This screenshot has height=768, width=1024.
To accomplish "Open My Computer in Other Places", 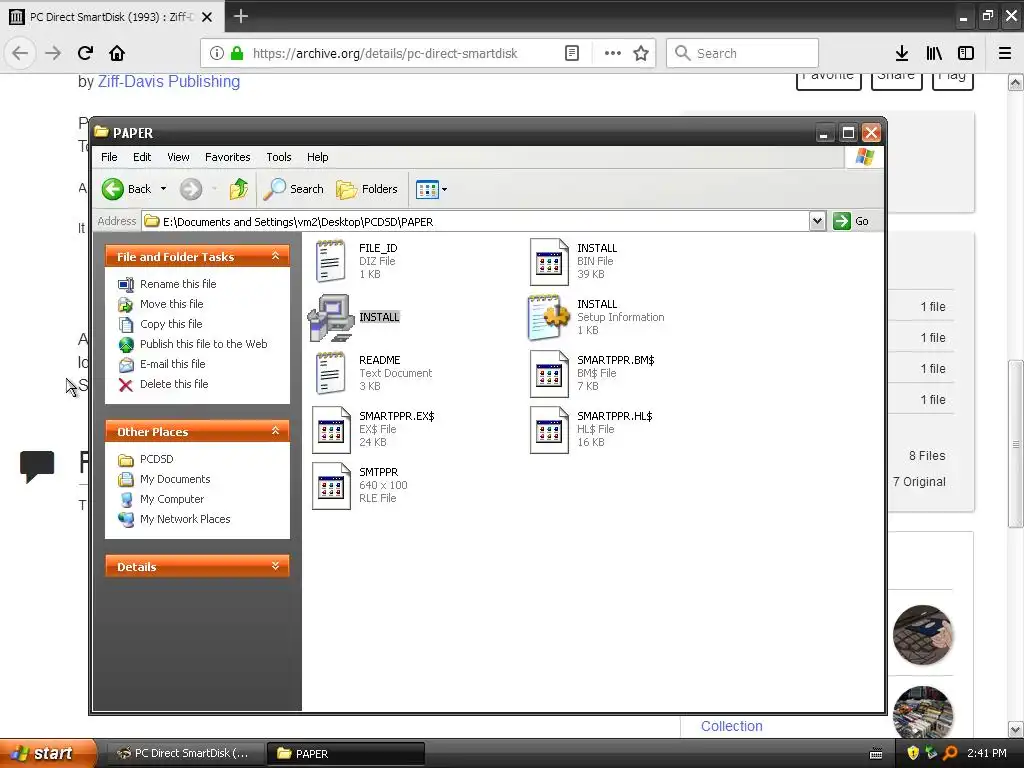I will tap(172, 500).
